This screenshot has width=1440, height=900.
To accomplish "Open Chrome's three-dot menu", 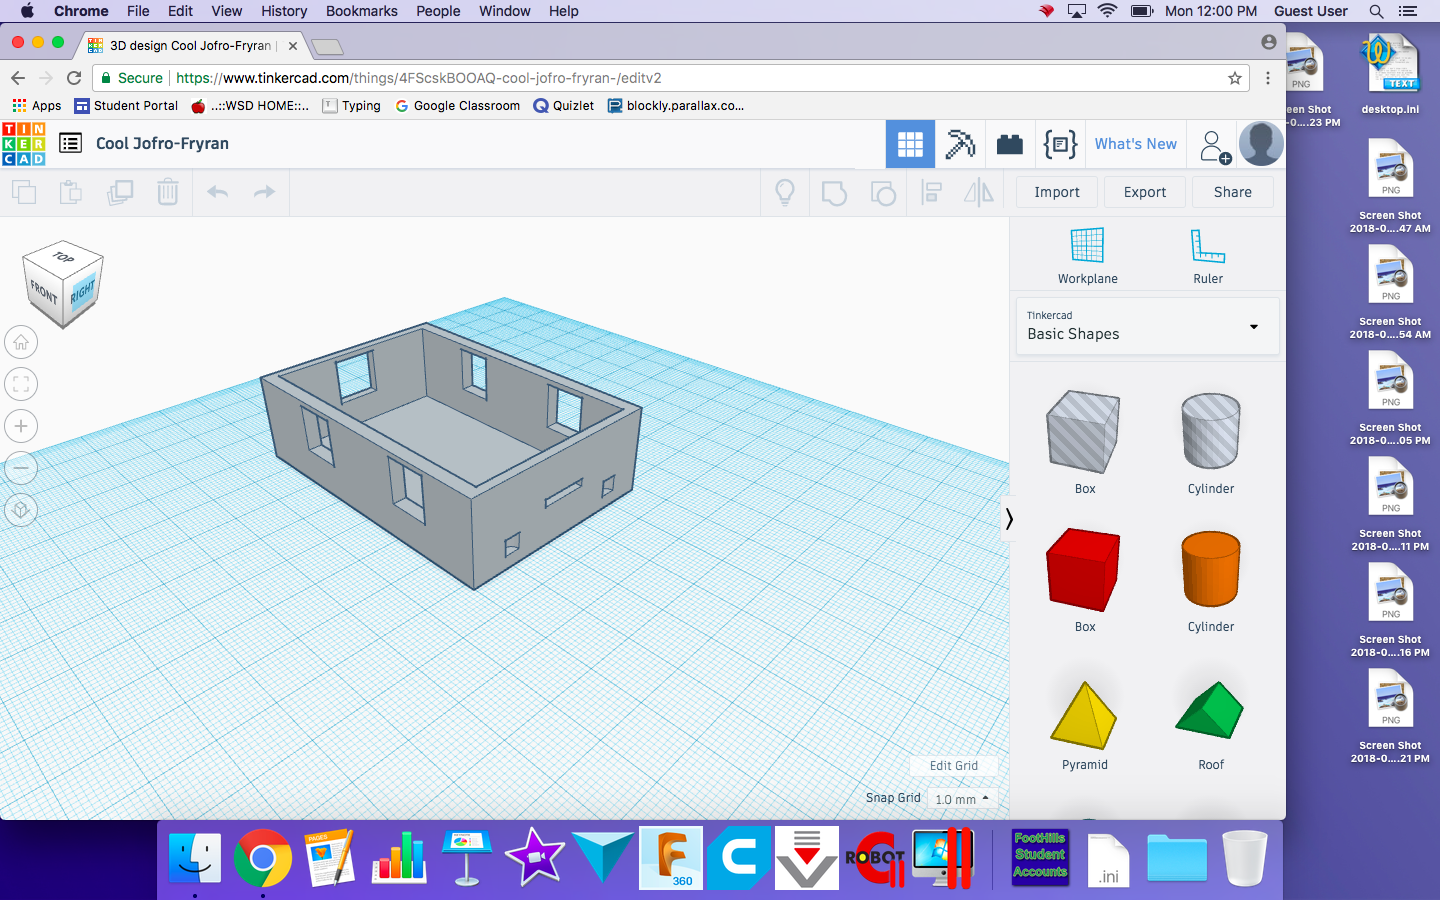I will pos(1268,78).
